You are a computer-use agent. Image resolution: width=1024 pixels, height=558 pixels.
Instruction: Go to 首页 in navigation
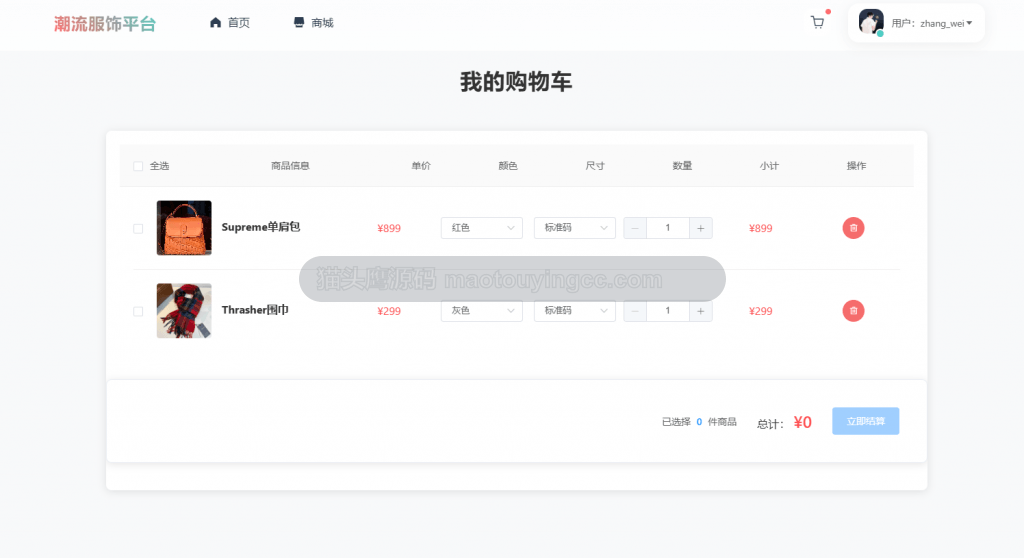(238, 23)
